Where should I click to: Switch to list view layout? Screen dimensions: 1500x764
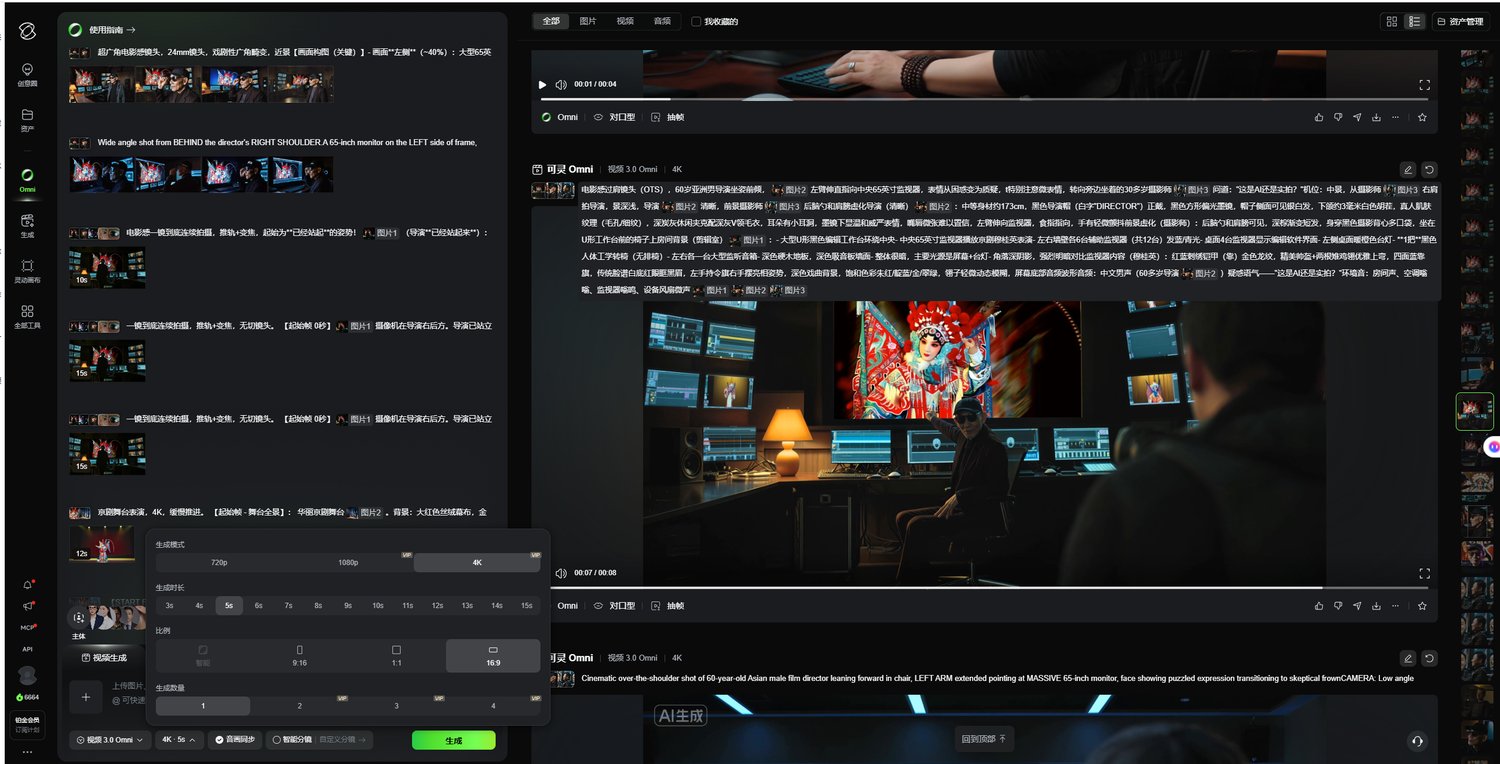[x=1415, y=21]
